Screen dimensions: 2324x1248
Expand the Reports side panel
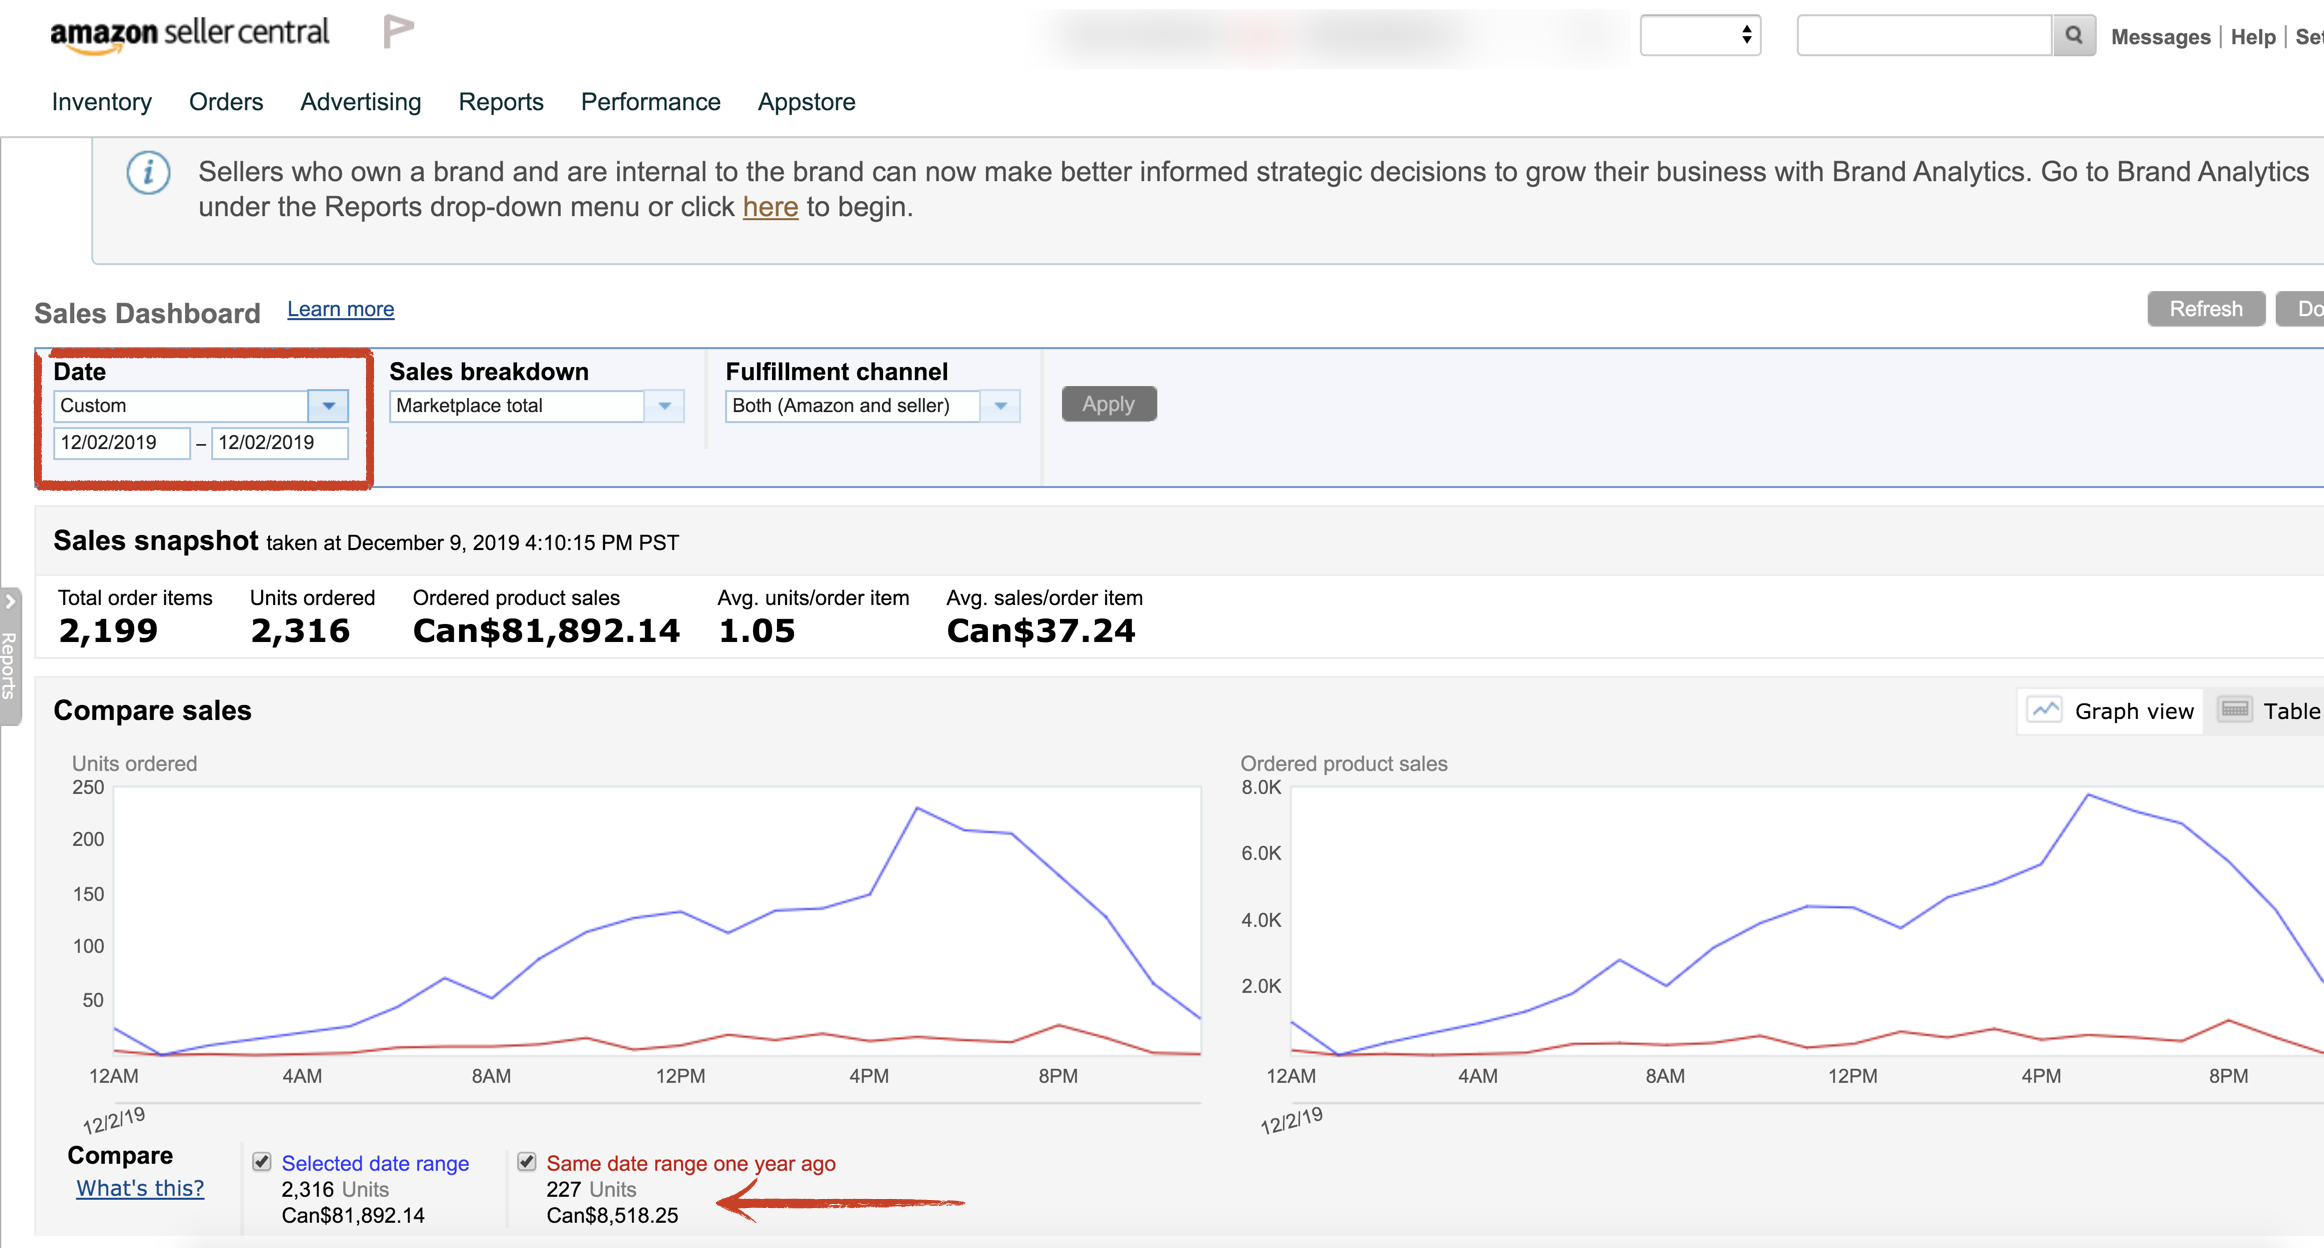(10, 655)
